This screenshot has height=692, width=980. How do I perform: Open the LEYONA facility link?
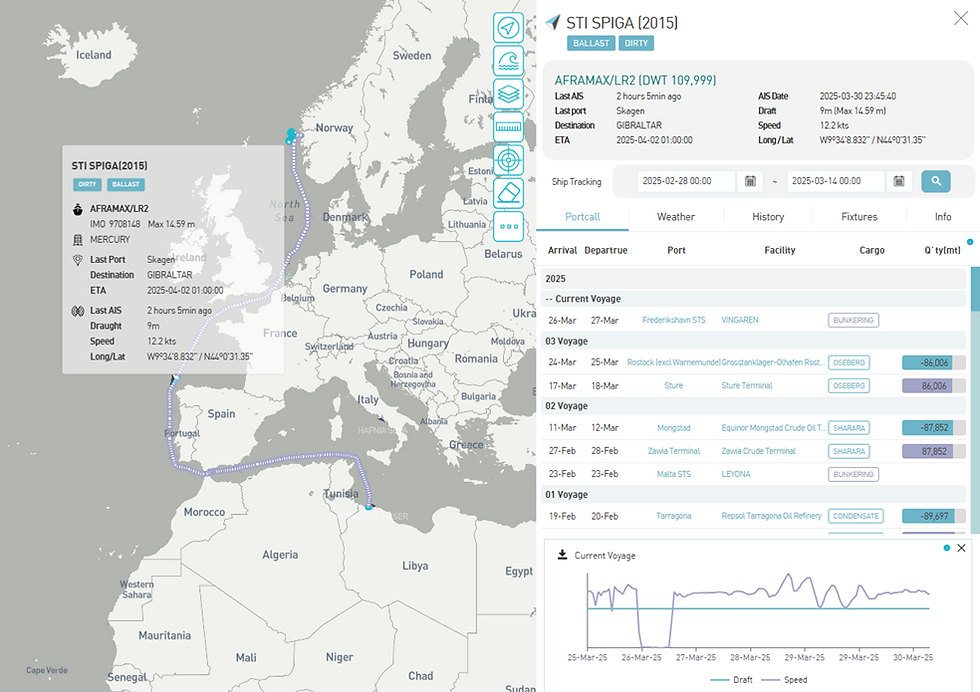click(x=736, y=474)
